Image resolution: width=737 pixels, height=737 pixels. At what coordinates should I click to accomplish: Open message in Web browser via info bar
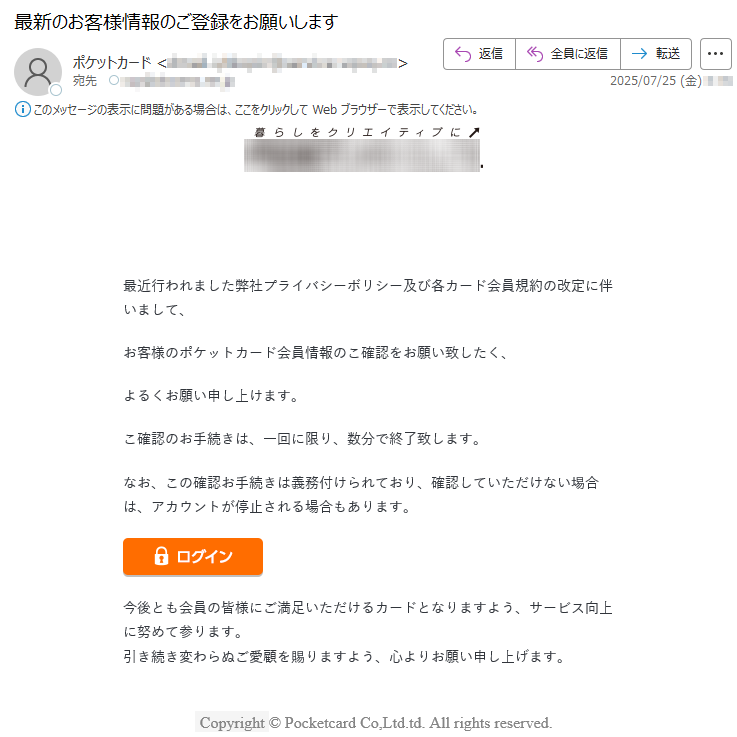pos(256,110)
